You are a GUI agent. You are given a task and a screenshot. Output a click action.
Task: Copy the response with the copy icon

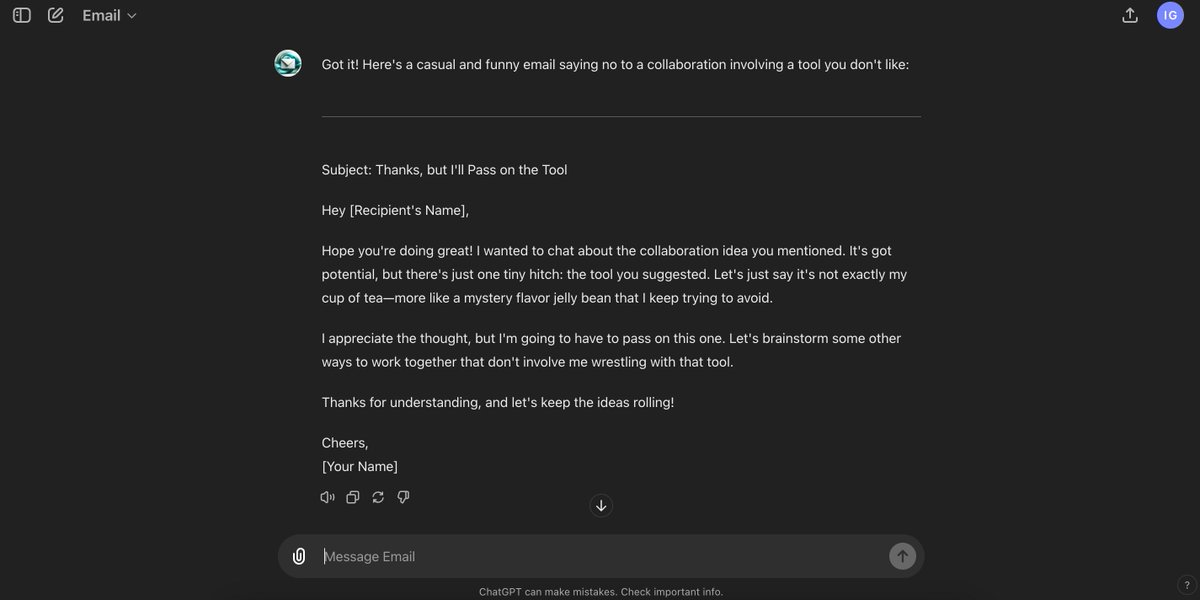click(x=352, y=497)
